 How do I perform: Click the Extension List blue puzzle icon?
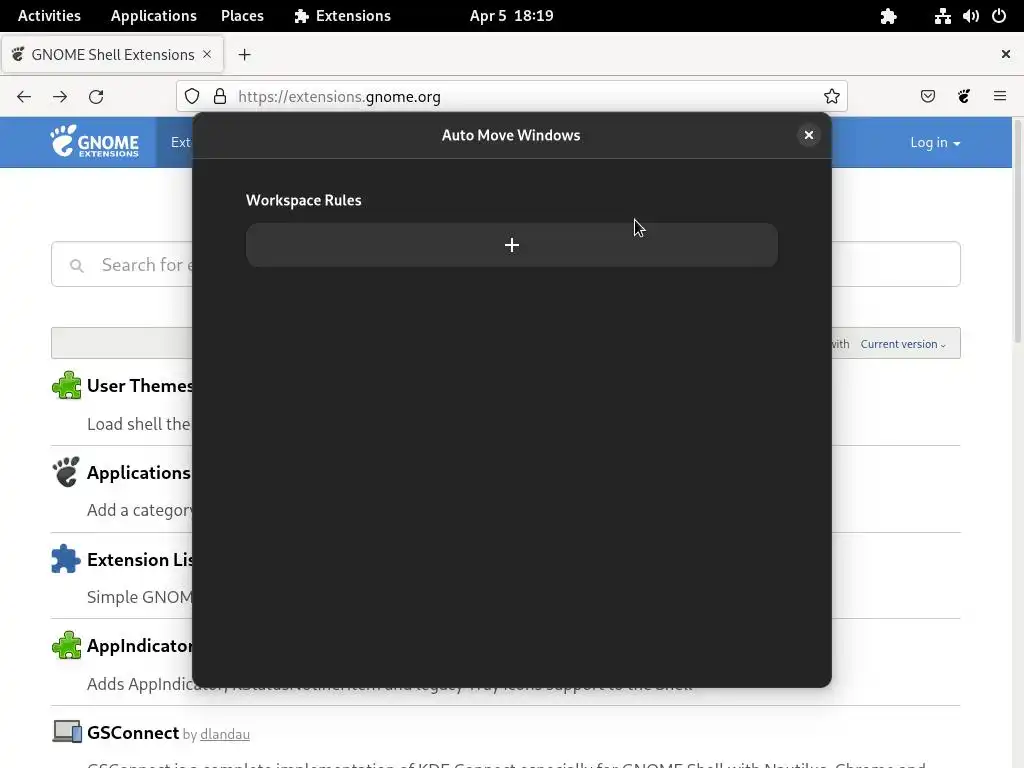66,559
